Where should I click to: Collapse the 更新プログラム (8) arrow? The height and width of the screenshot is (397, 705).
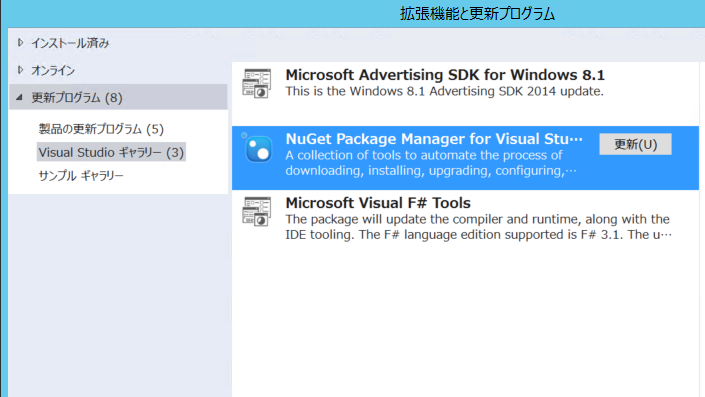point(19,97)
